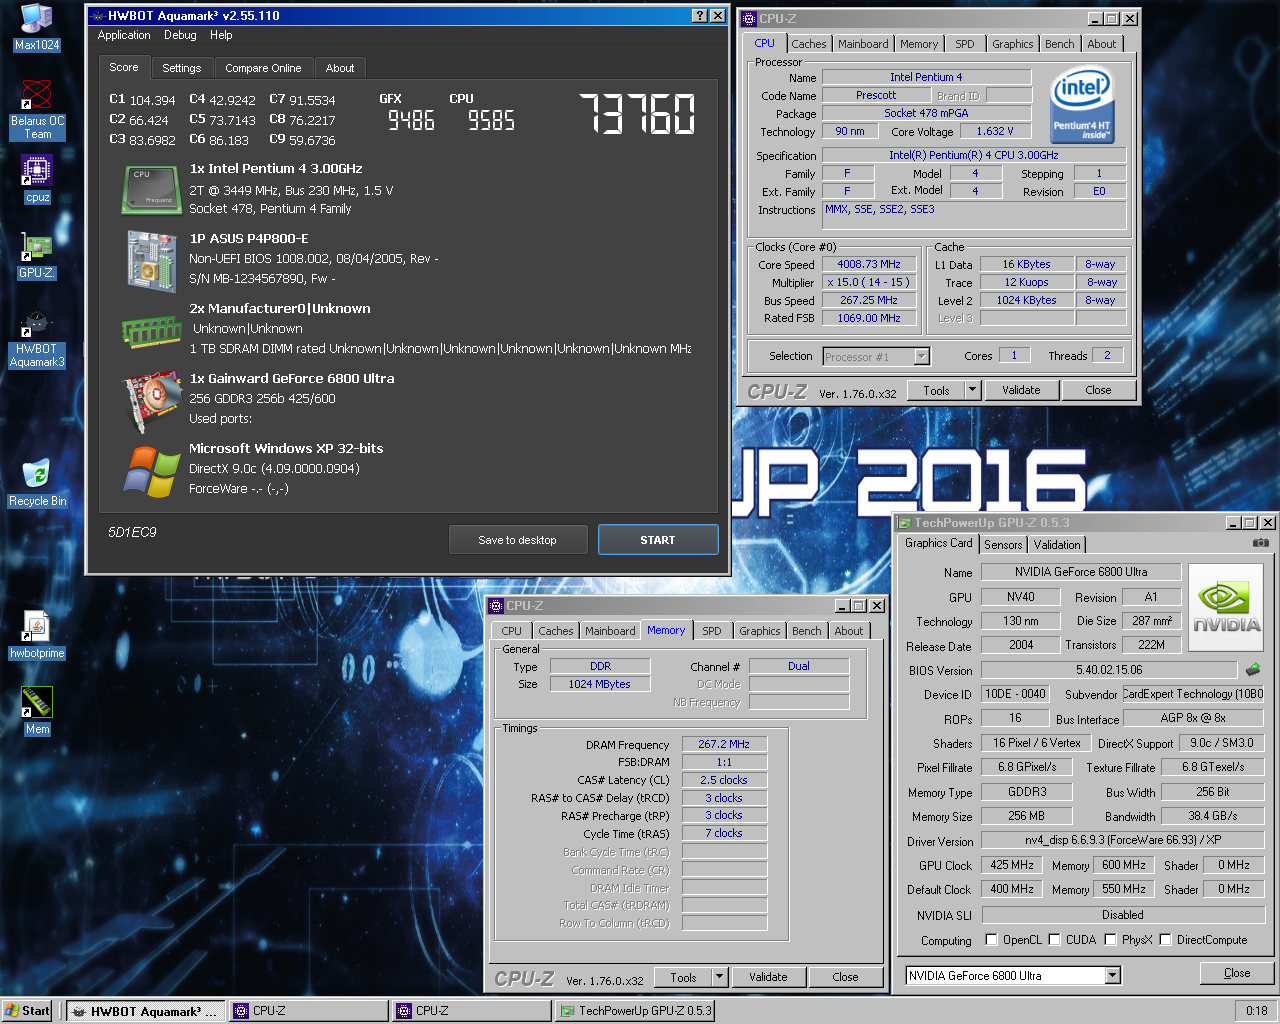The image size is (1280, 1024).
Task: Open the Max1024 desktop icon
Action: (x=37, y=26)
